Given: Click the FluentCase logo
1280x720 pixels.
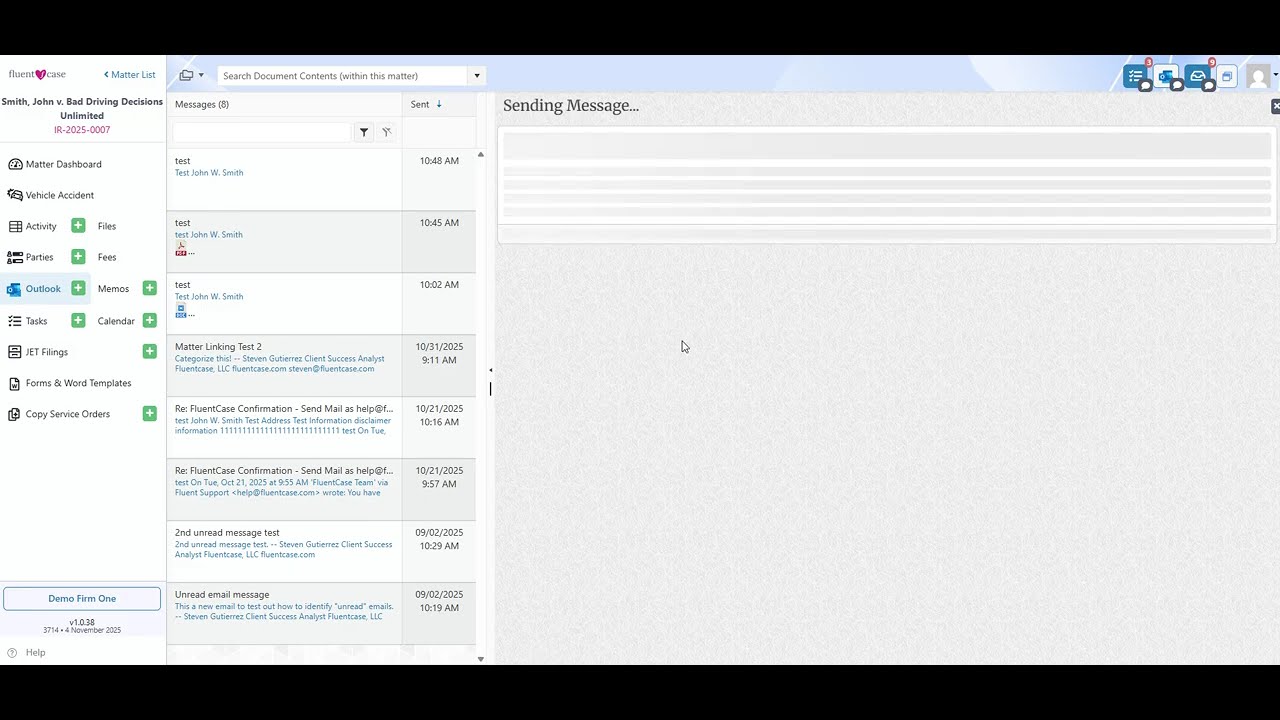Looking at the screenshot, I should pyautogui.click(x=37, y=75).
